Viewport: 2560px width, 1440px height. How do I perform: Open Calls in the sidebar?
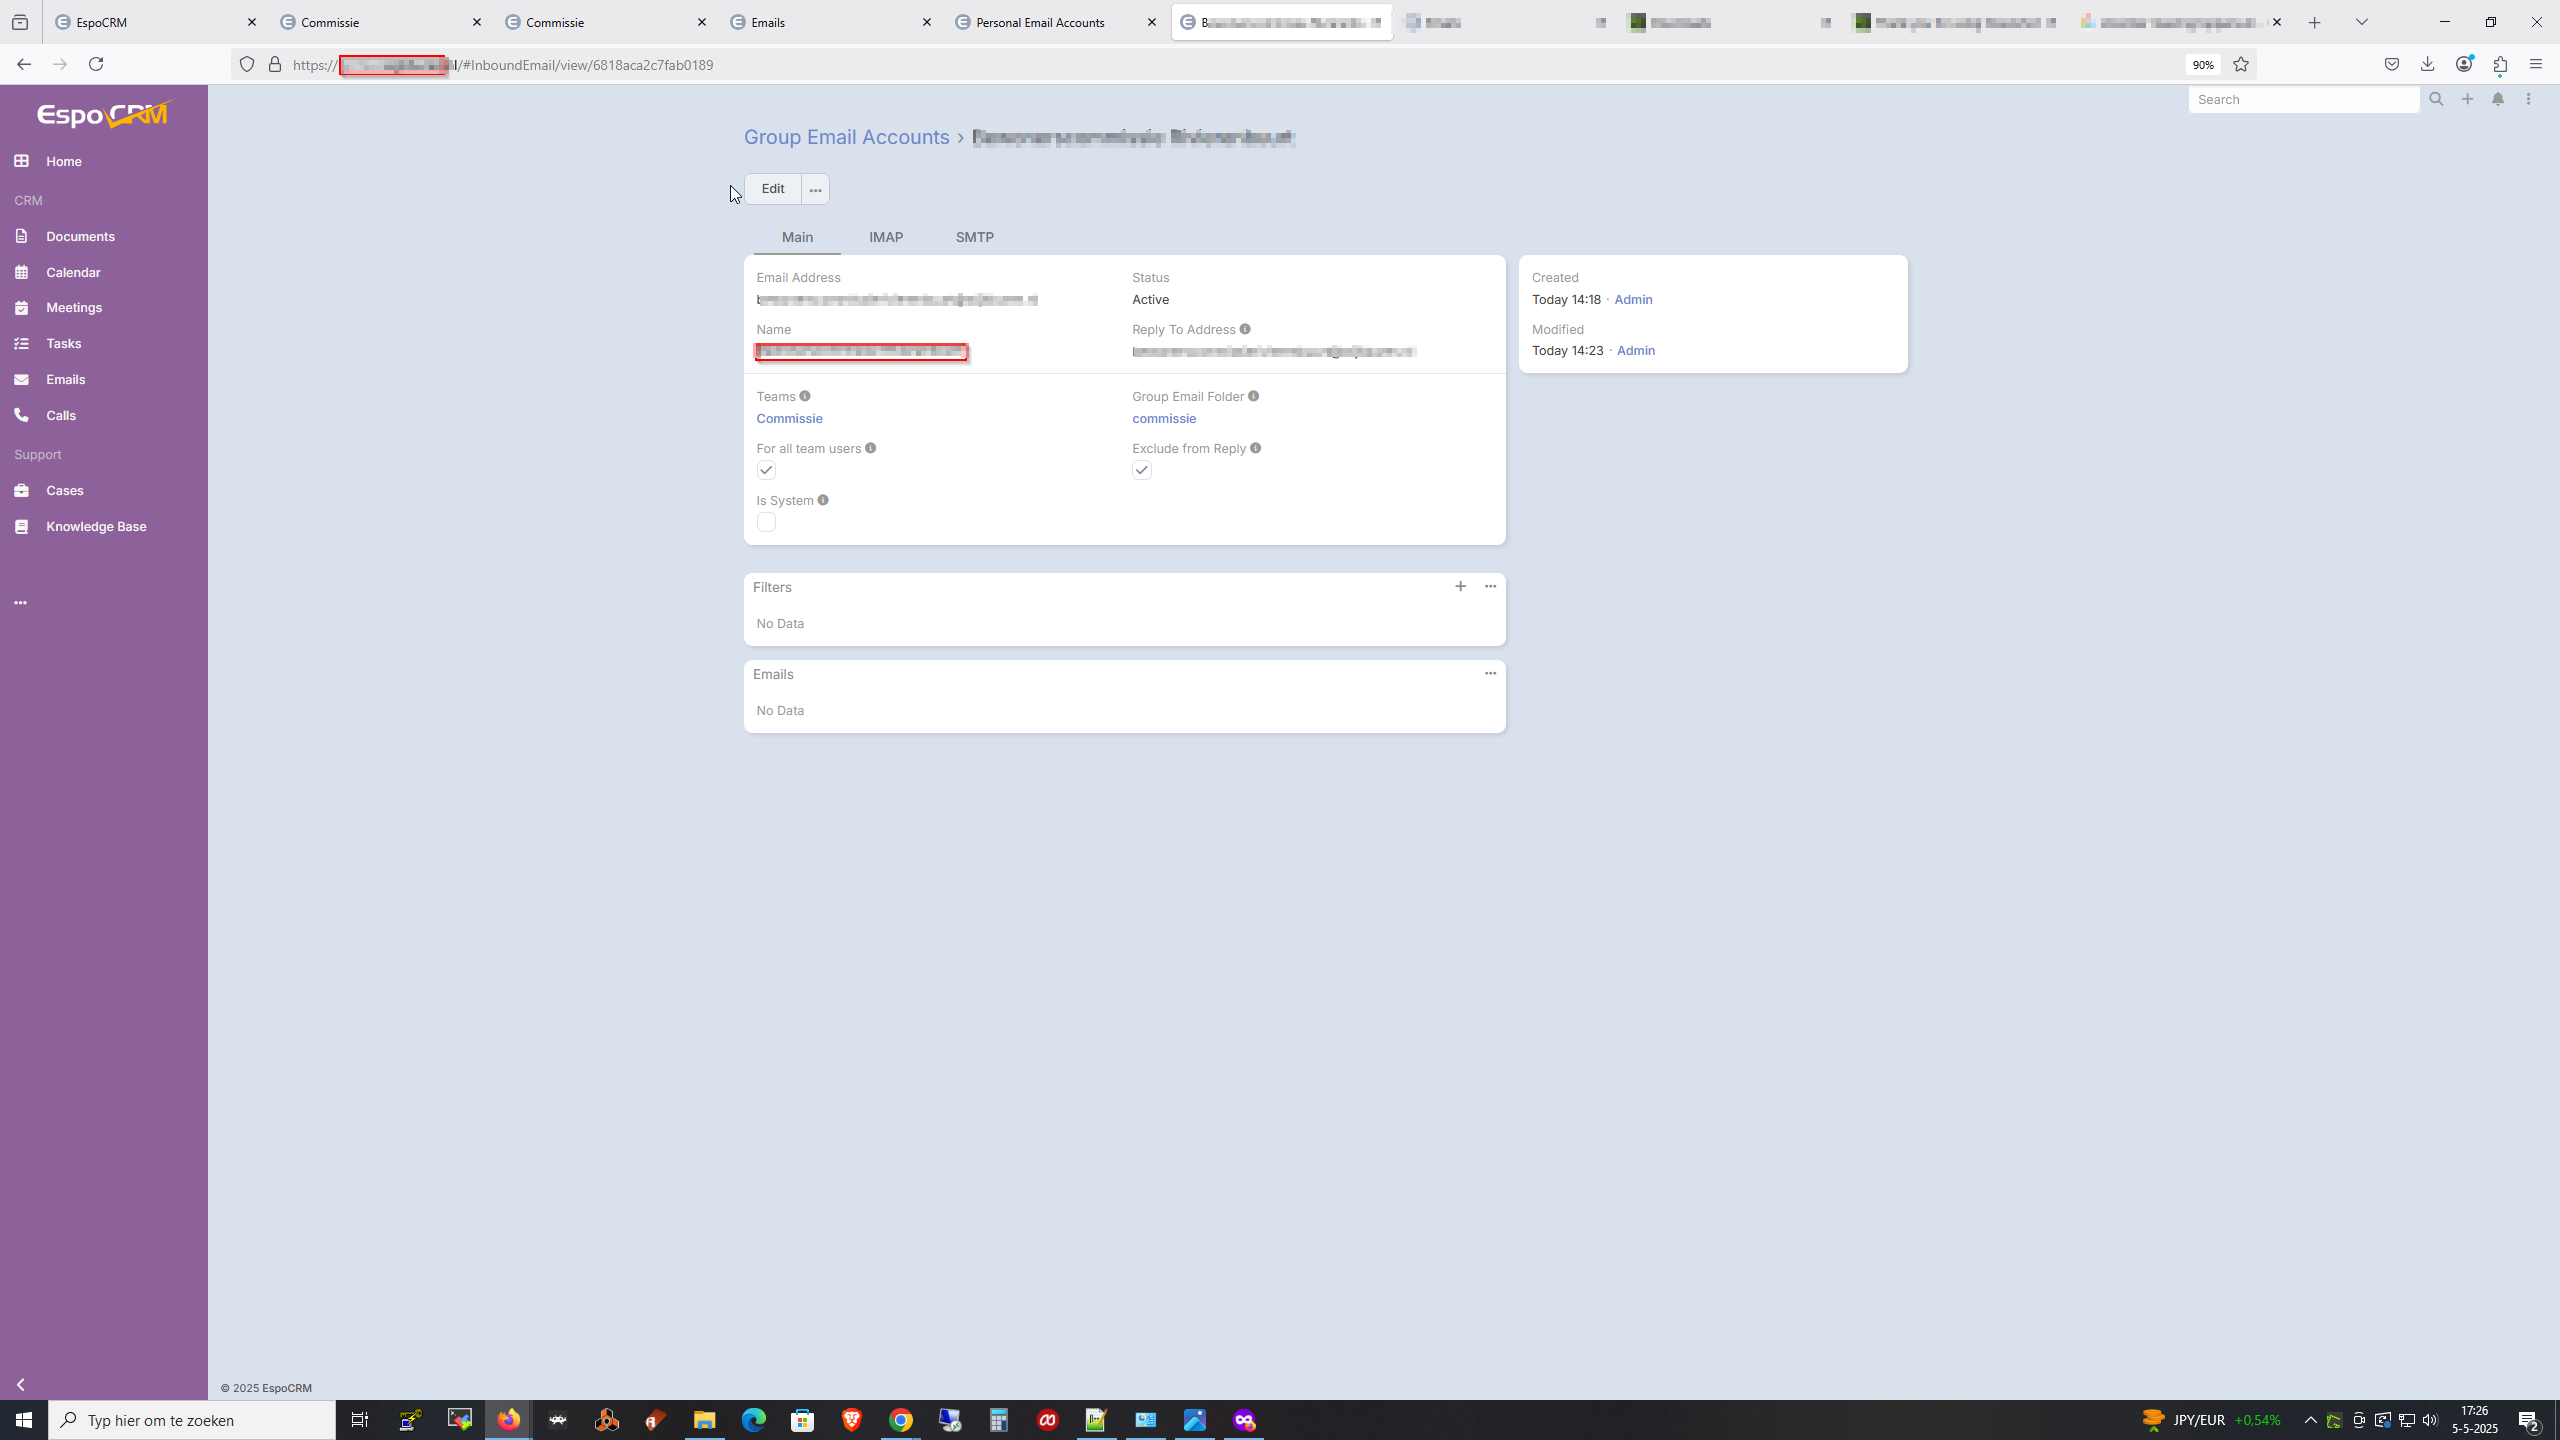[x=60, y=415]
